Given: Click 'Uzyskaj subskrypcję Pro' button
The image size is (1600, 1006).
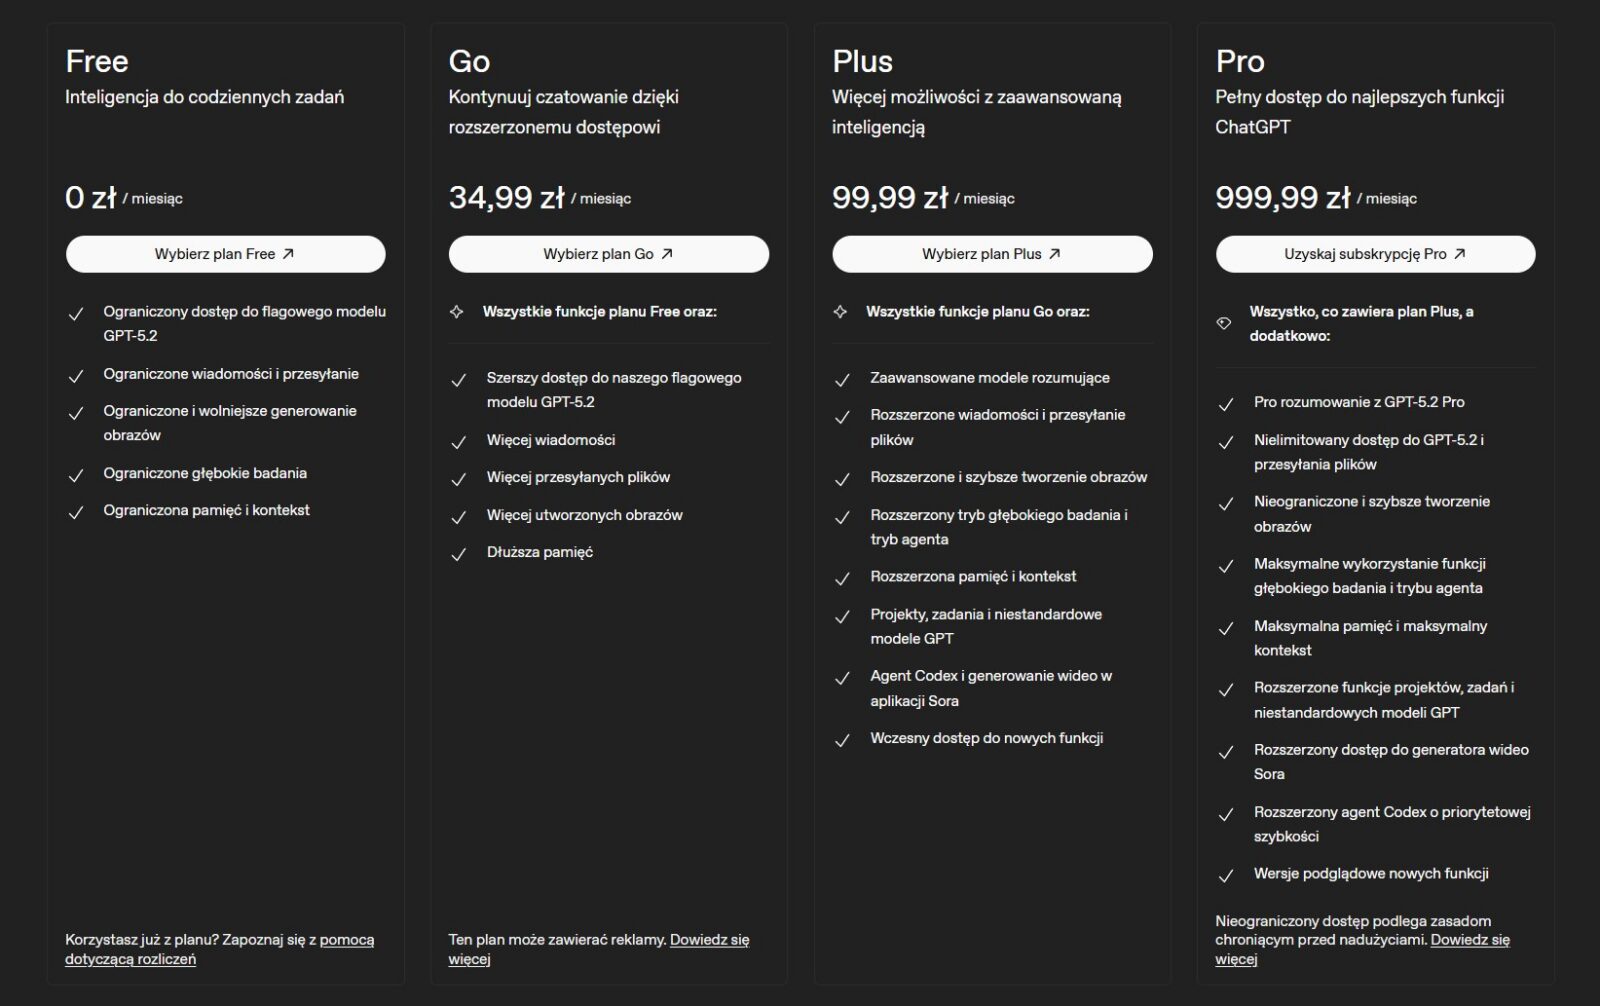Looking at the screenshot, I should pyautogui.click(x=1375, y=254).
